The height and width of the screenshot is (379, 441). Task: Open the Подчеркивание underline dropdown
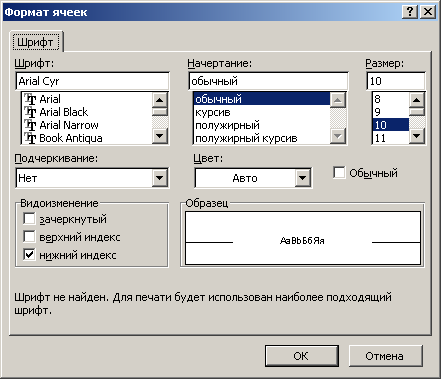pyautogui.click(x=160, y=178)
